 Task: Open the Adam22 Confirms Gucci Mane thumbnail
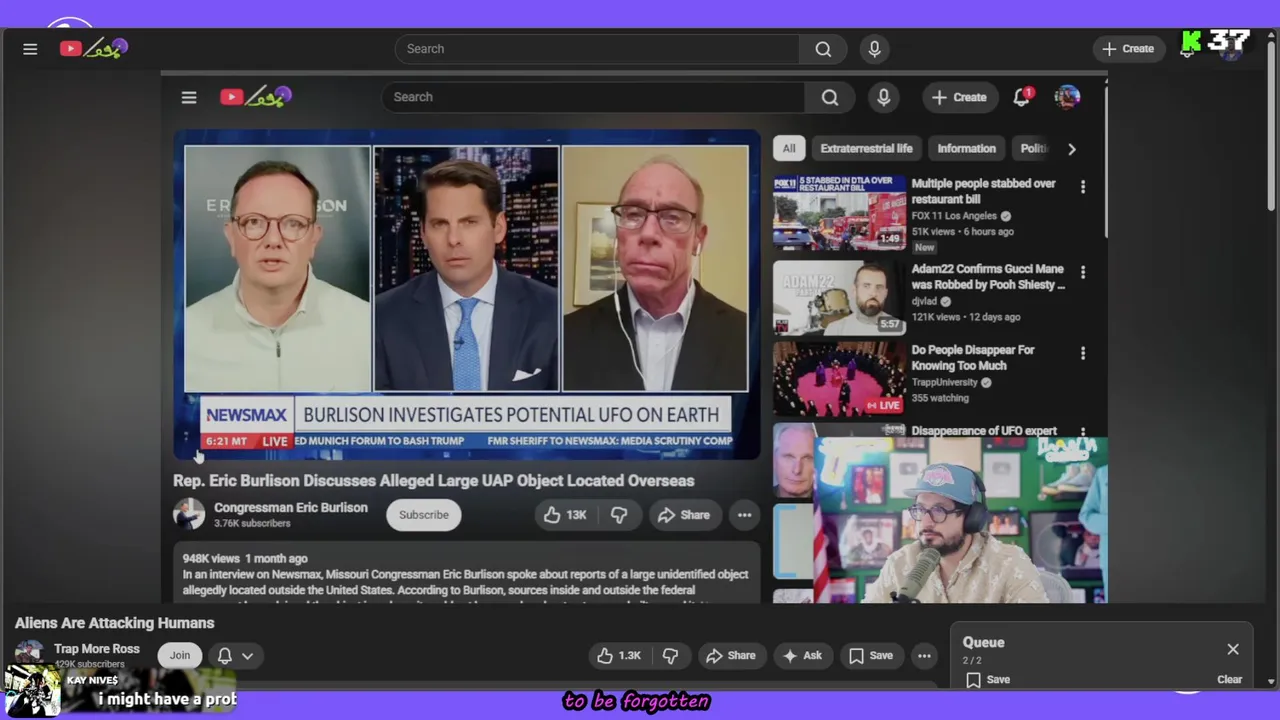pyautogui.click(x=839, y=297)
